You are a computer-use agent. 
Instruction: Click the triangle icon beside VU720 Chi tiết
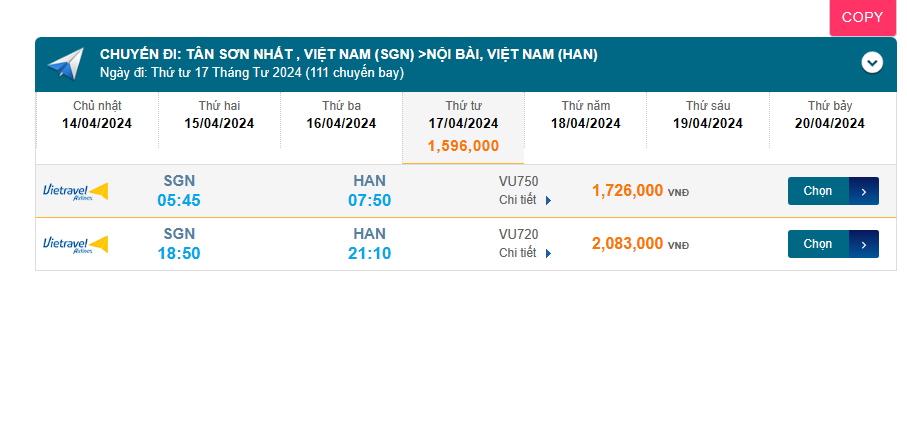point(548,253)
